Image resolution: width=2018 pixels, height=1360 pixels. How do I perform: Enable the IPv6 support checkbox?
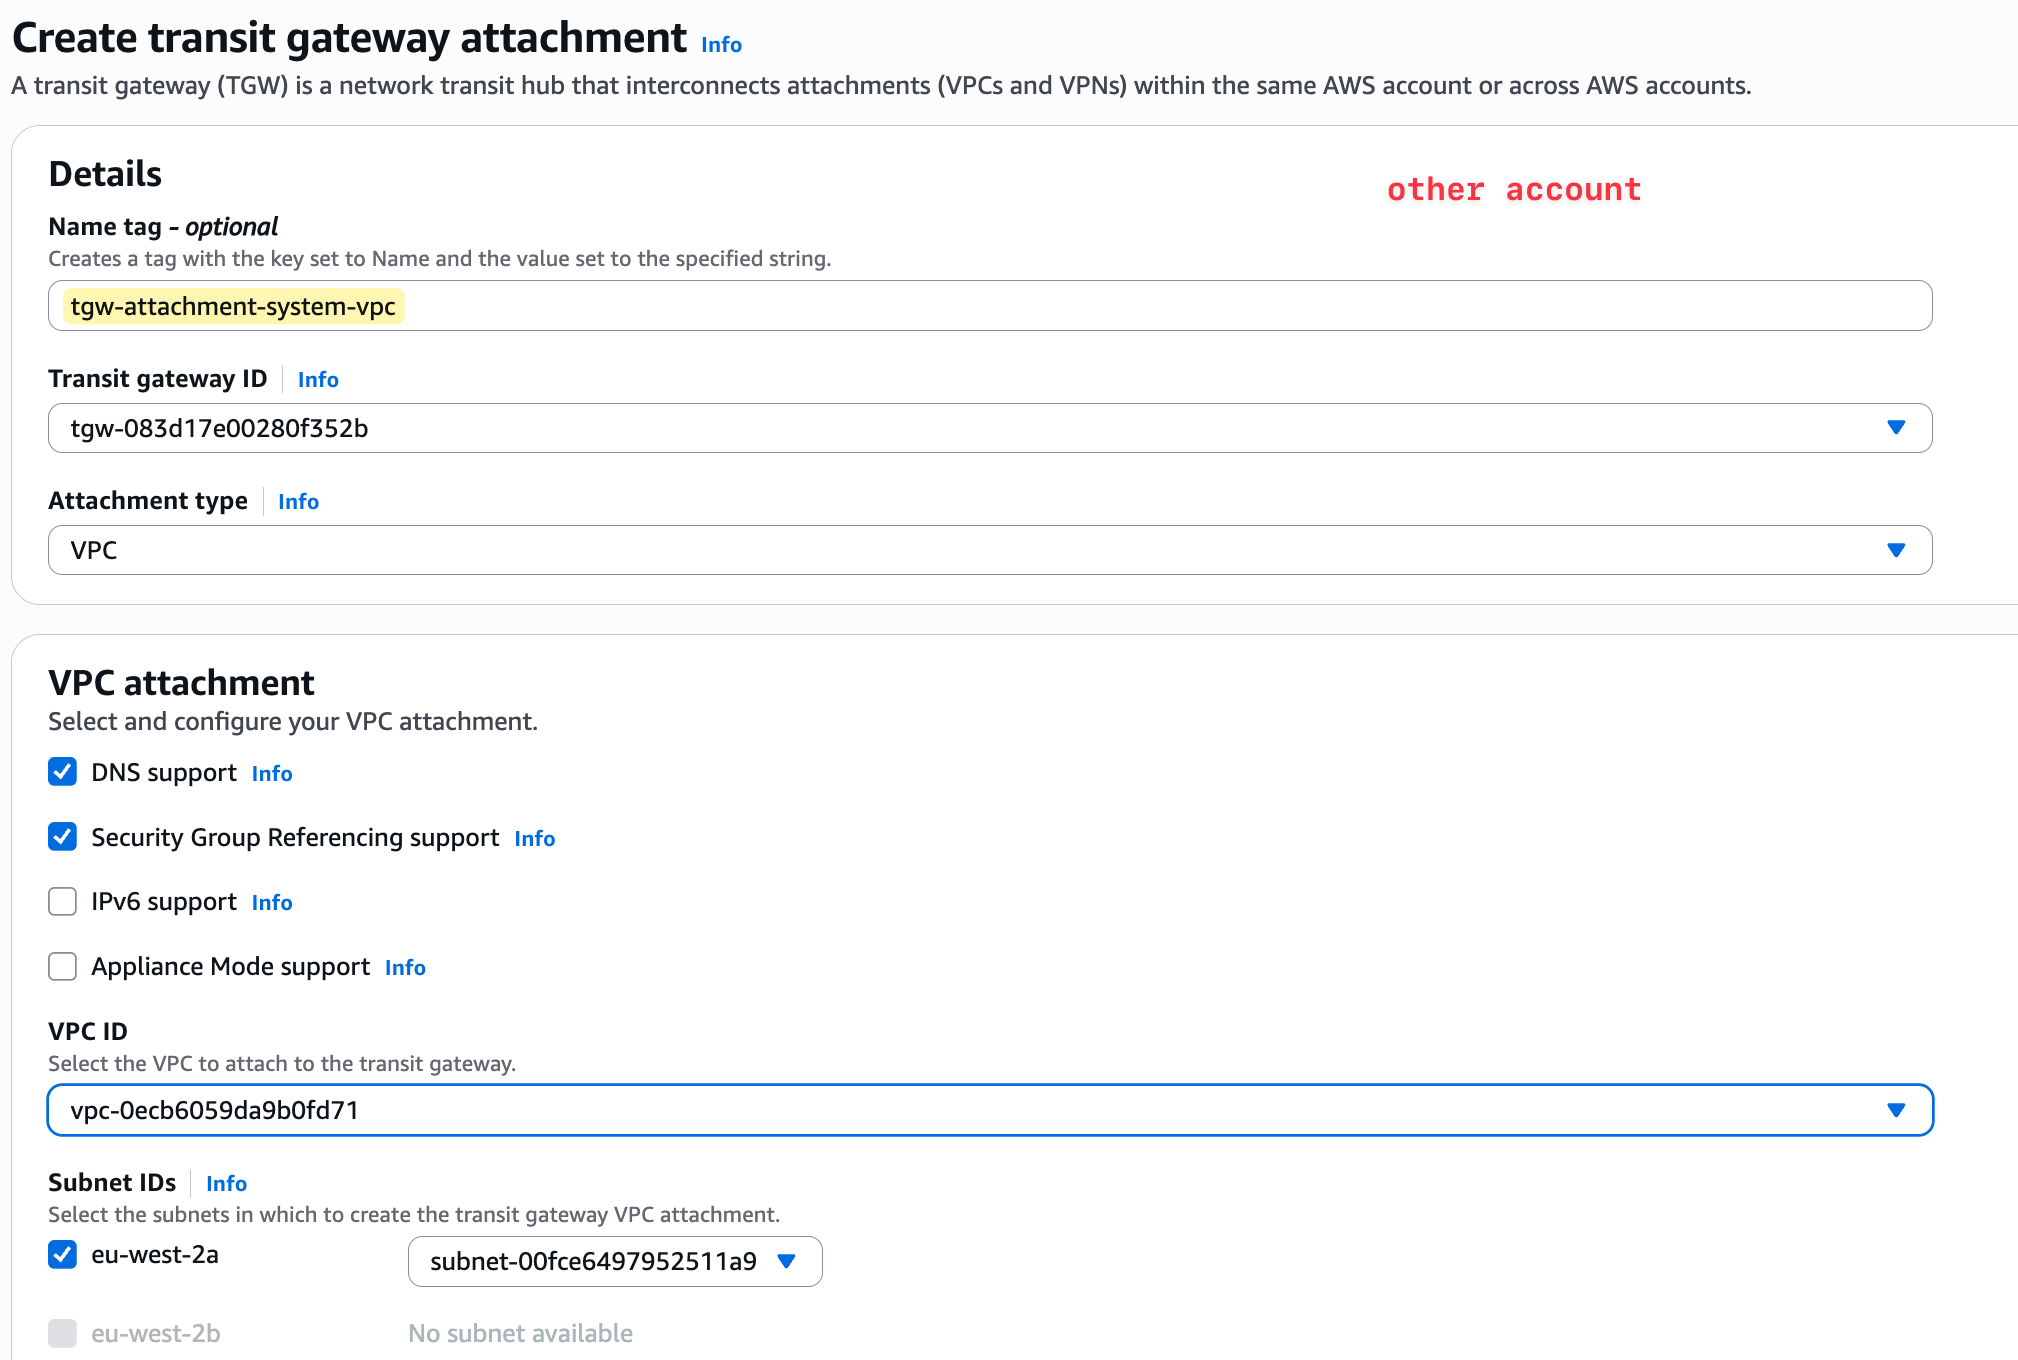coord(63,902)
